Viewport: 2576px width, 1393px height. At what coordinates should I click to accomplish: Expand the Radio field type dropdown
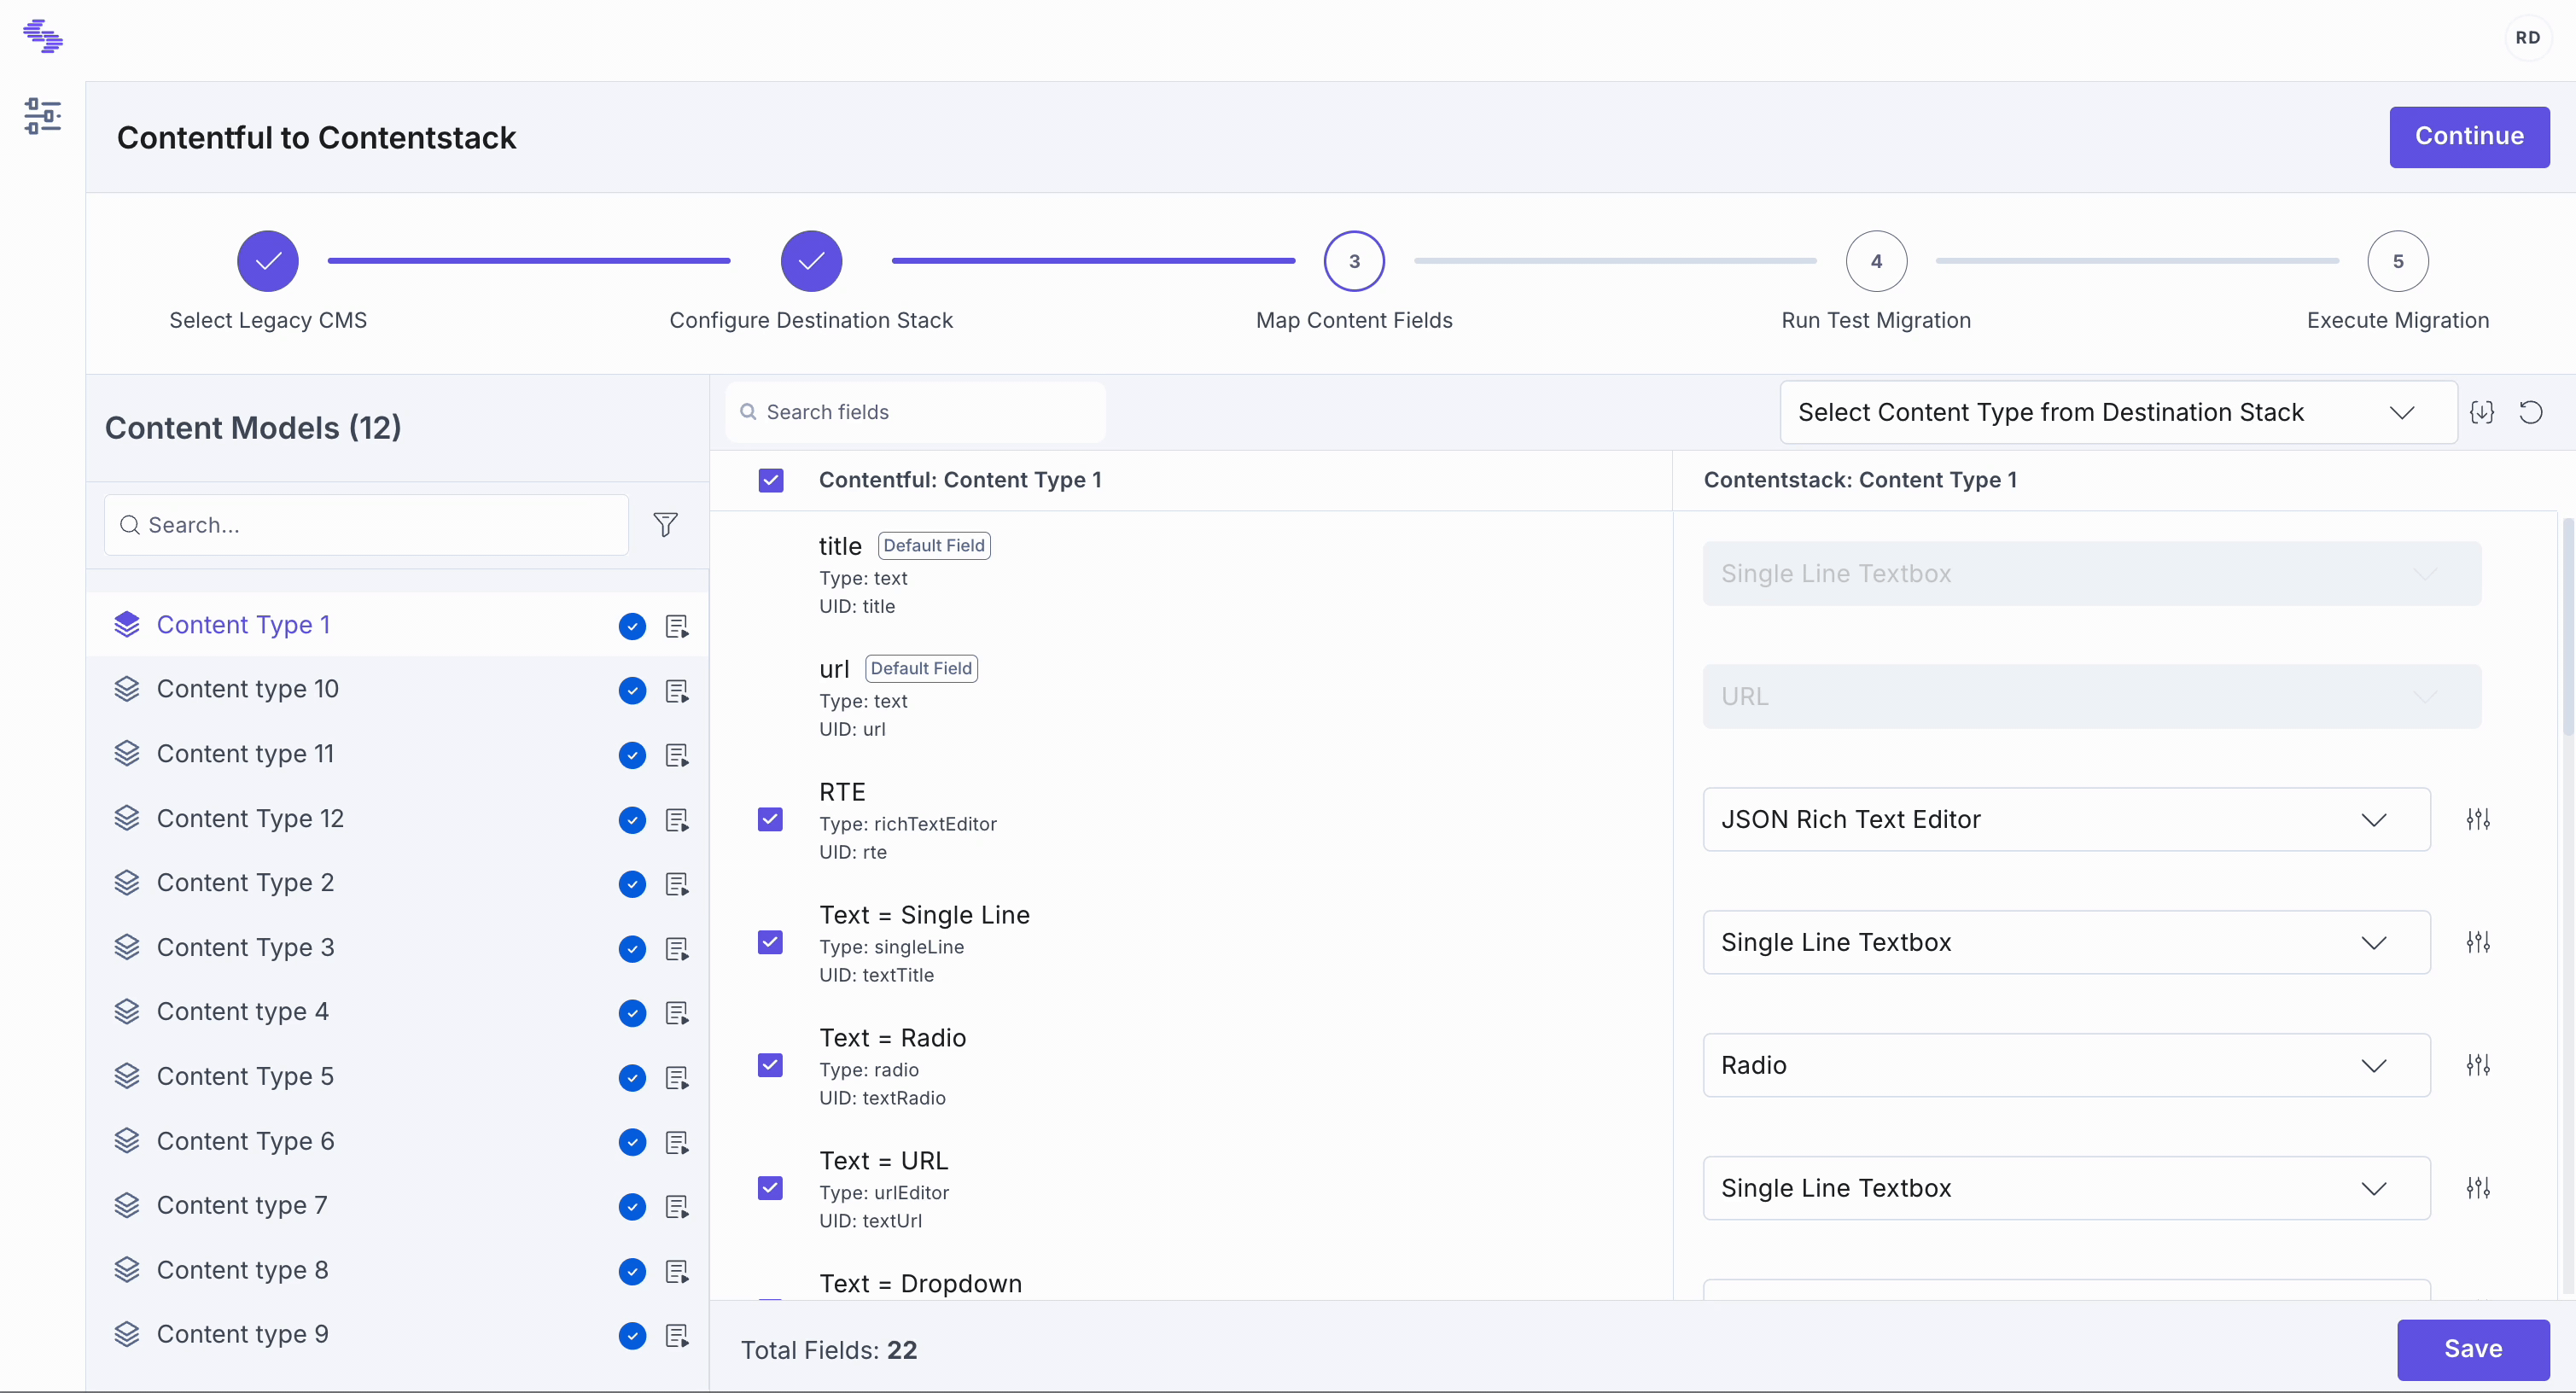pos(2065,1065)
